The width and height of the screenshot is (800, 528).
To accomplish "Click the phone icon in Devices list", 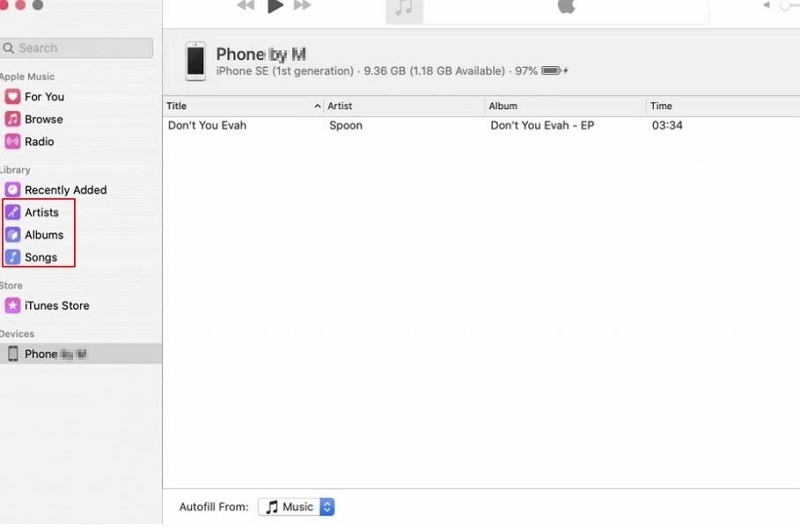I will 13,354.
